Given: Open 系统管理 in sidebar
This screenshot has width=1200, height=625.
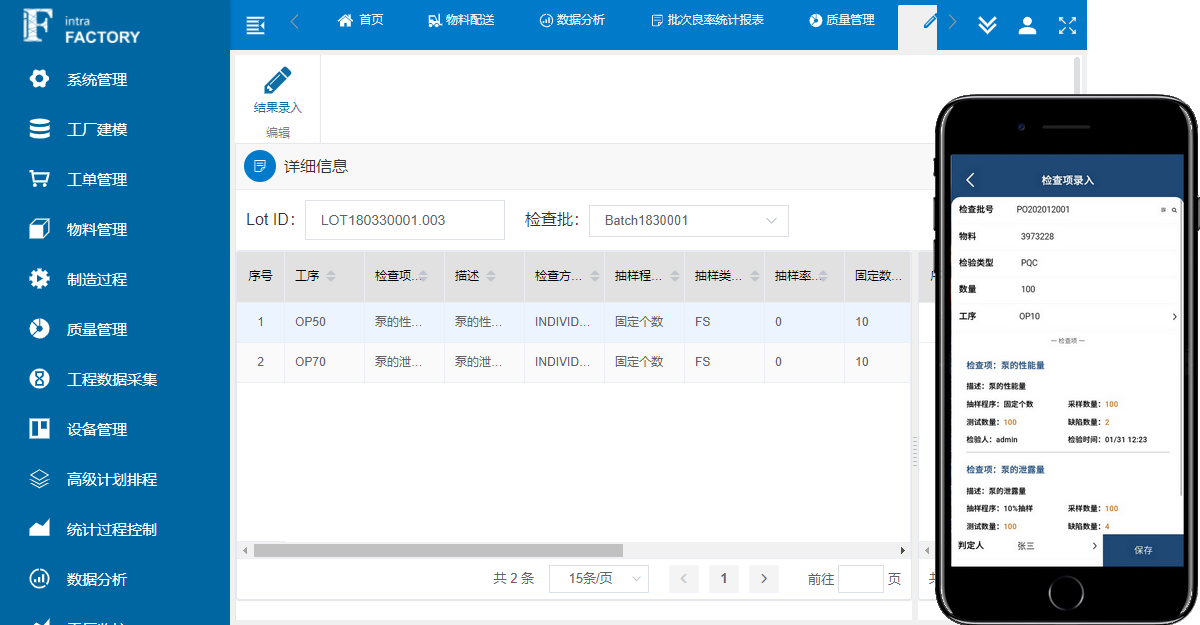Looking at the screenshot, I should [x=97, y=80].
